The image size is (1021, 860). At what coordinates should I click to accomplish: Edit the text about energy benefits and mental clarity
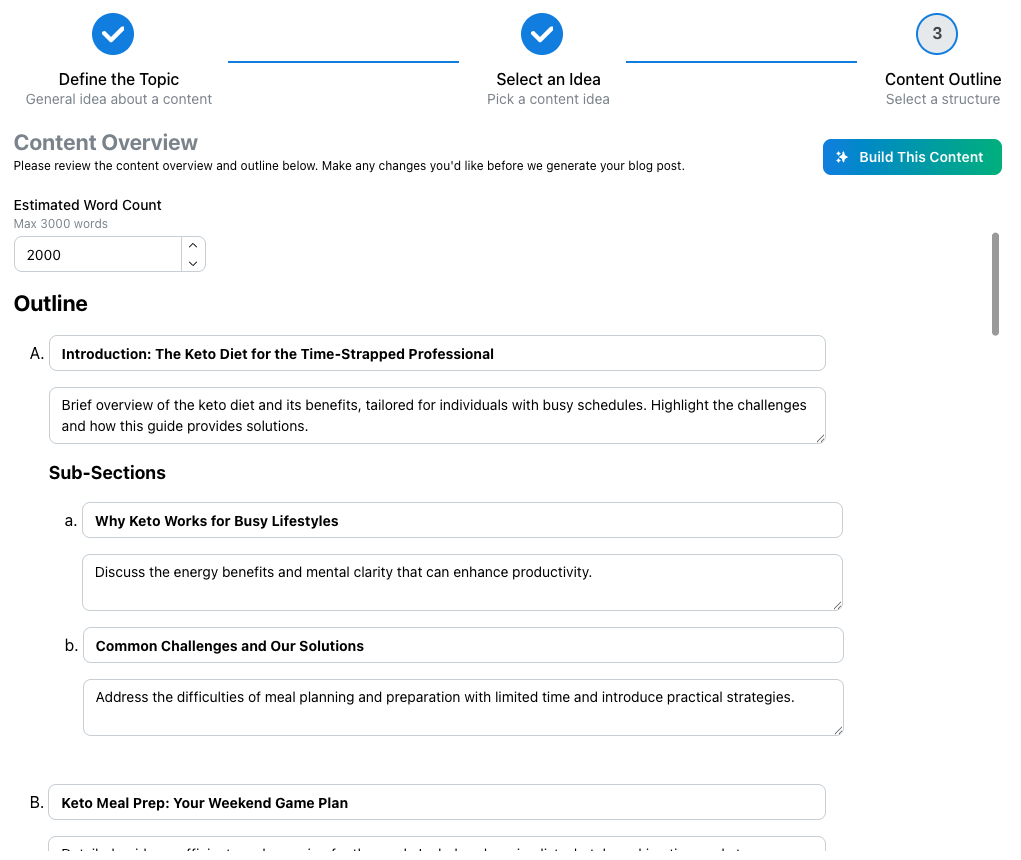462,582
